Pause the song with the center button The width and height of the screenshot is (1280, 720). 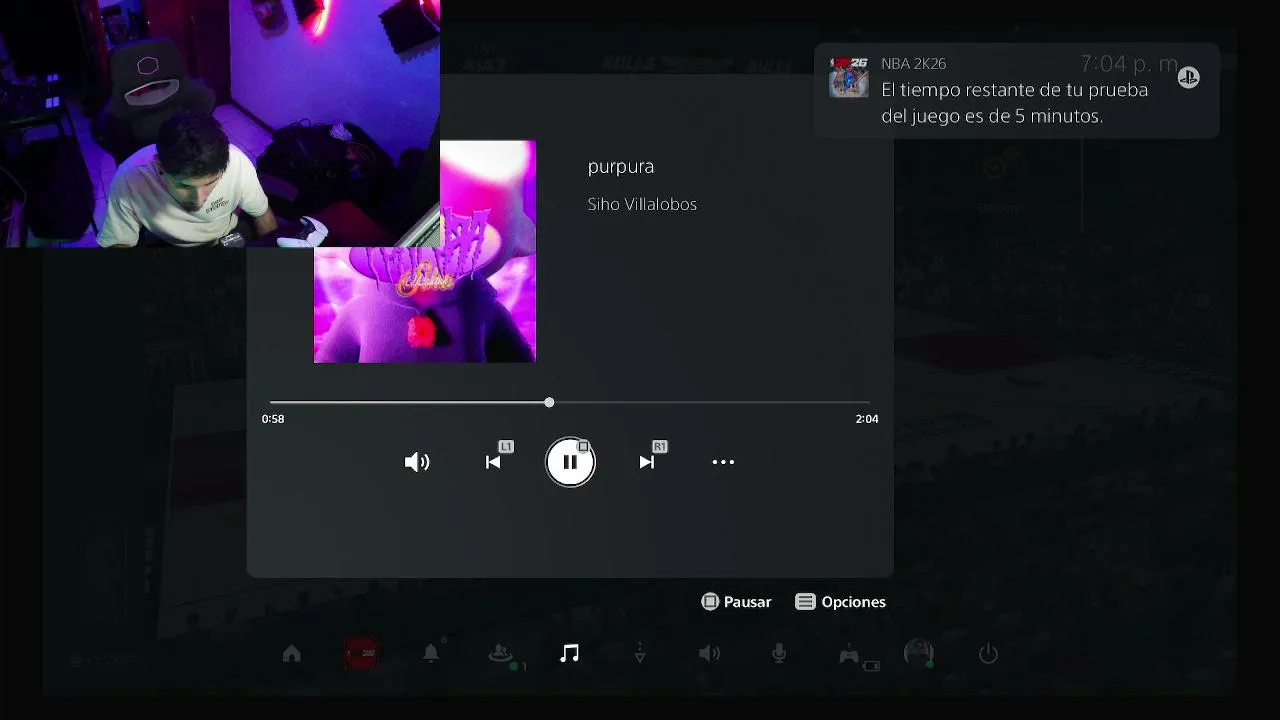[570, 462]
